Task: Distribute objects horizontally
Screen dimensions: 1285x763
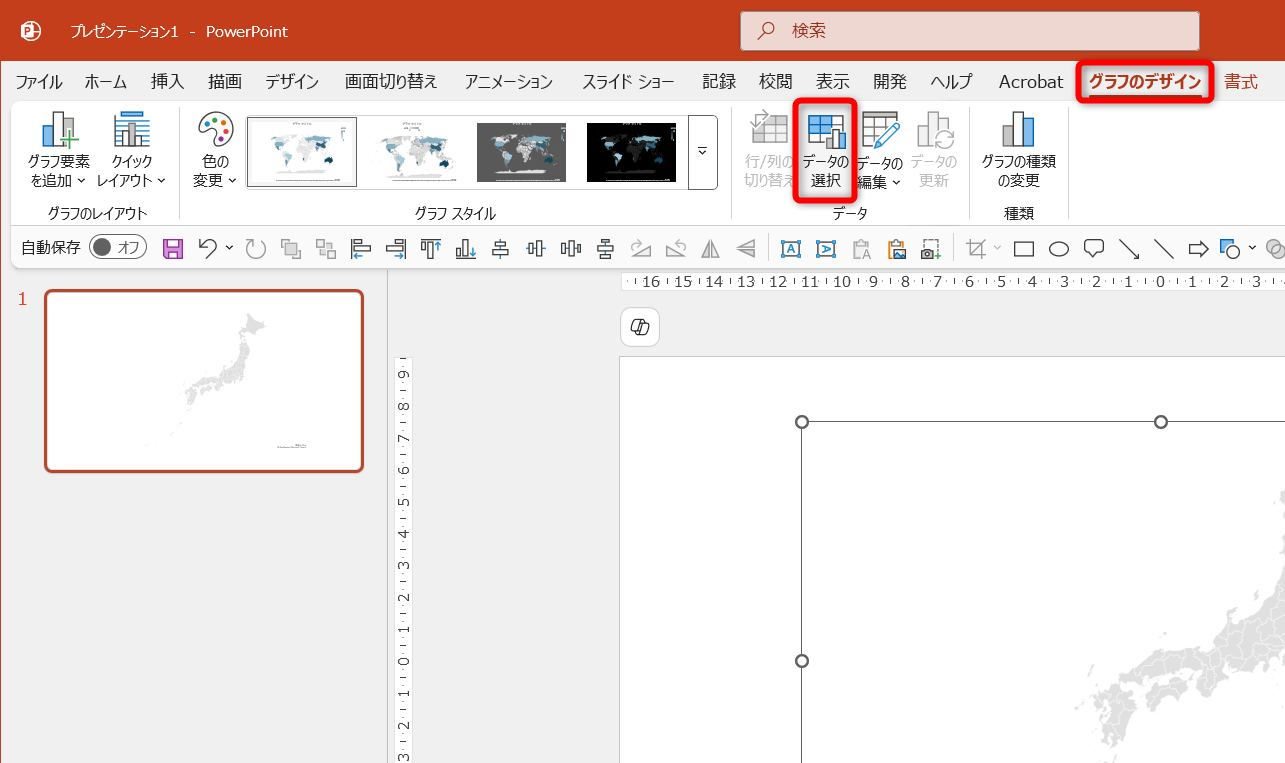Action: pos(571,249)
